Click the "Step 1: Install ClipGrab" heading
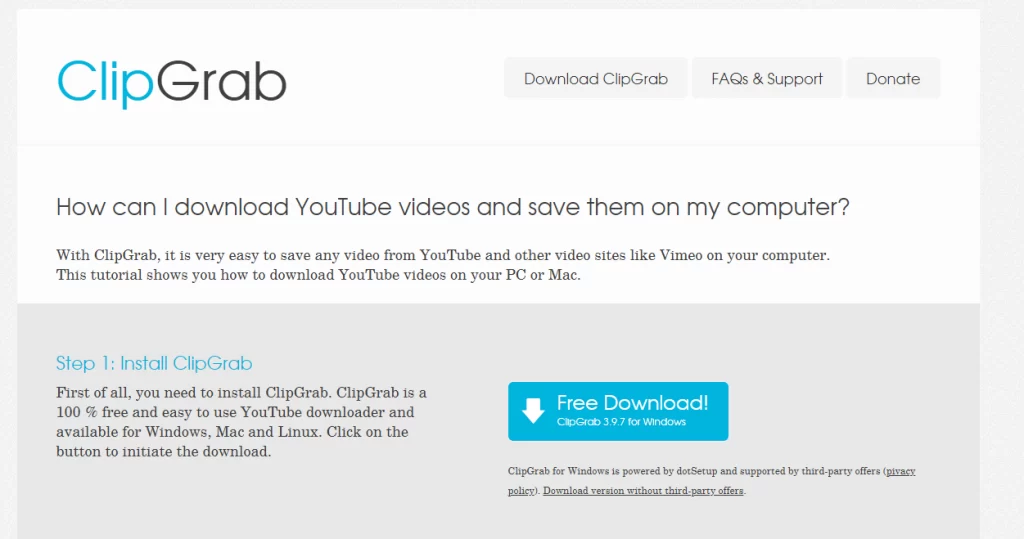The height and width of the screenshot is (539, 1024). [154, 363]
